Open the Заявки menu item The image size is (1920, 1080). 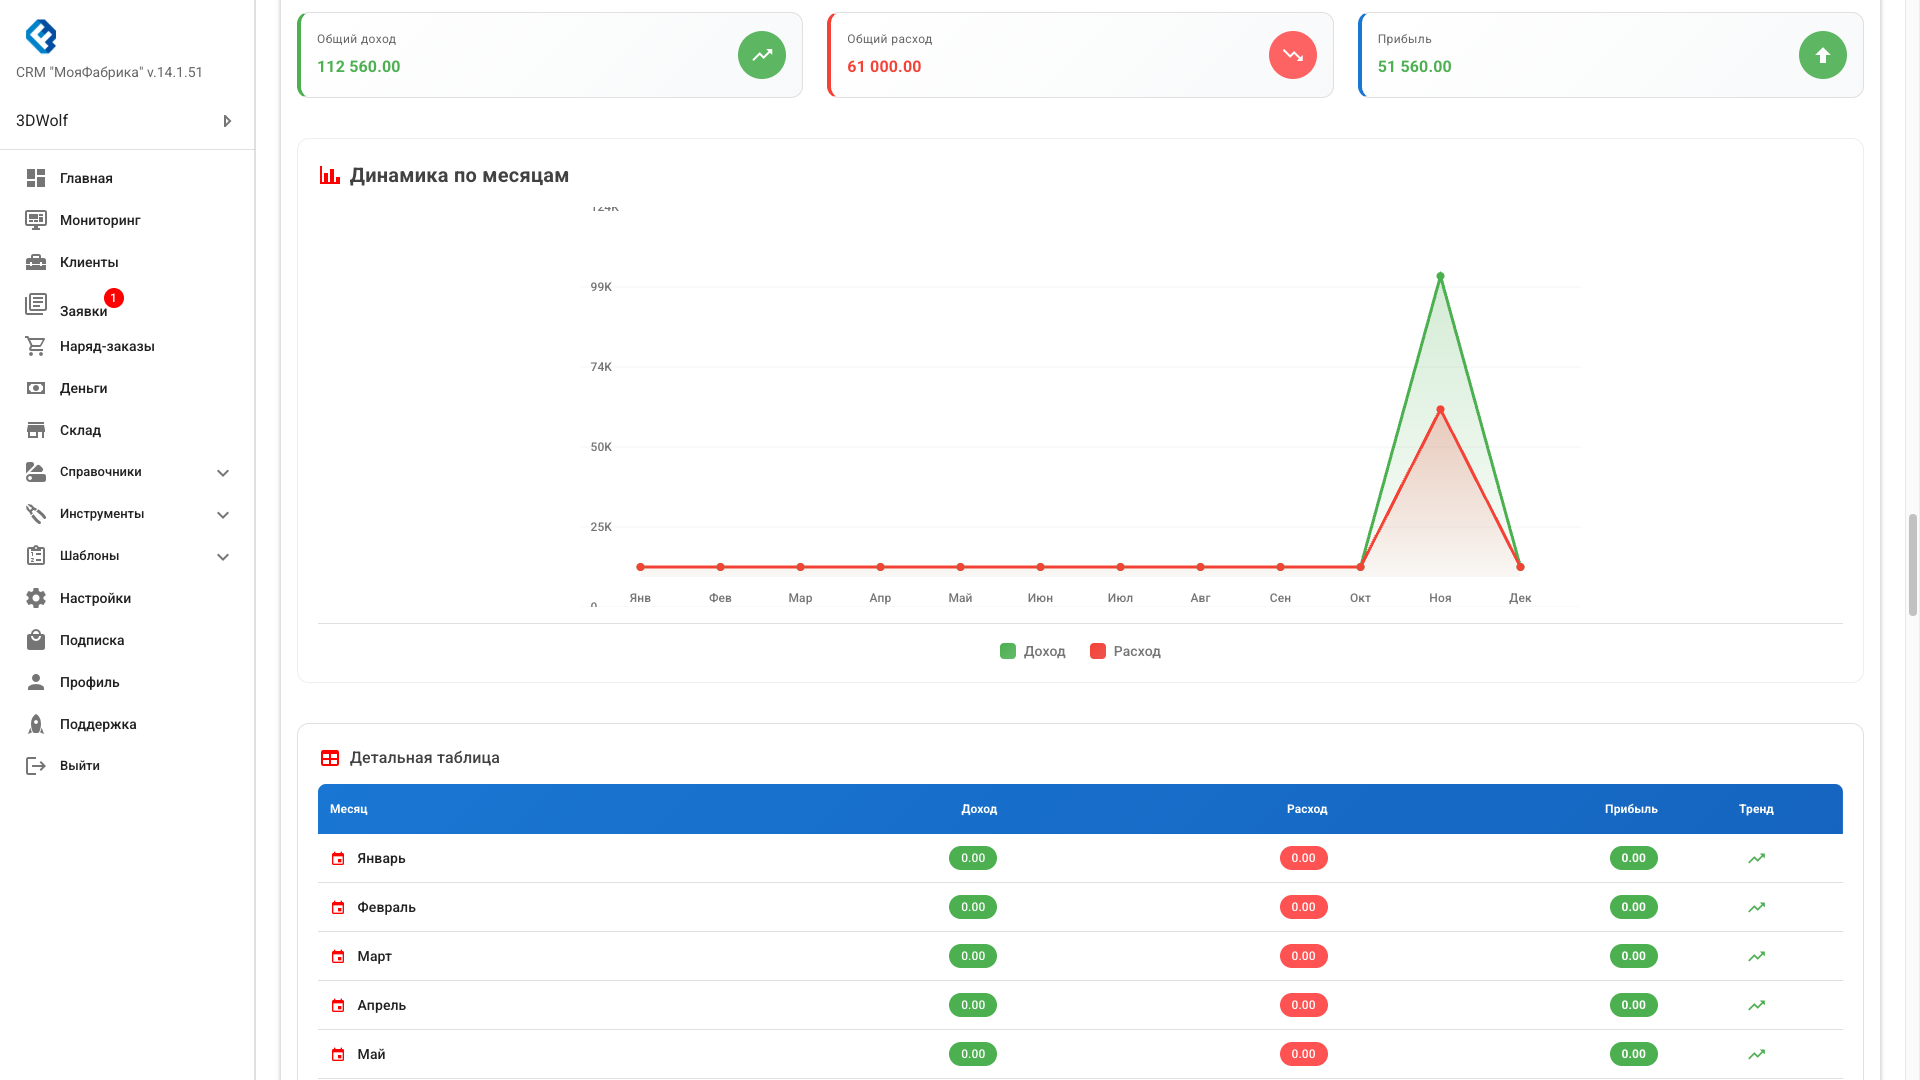tap(83, 311)
